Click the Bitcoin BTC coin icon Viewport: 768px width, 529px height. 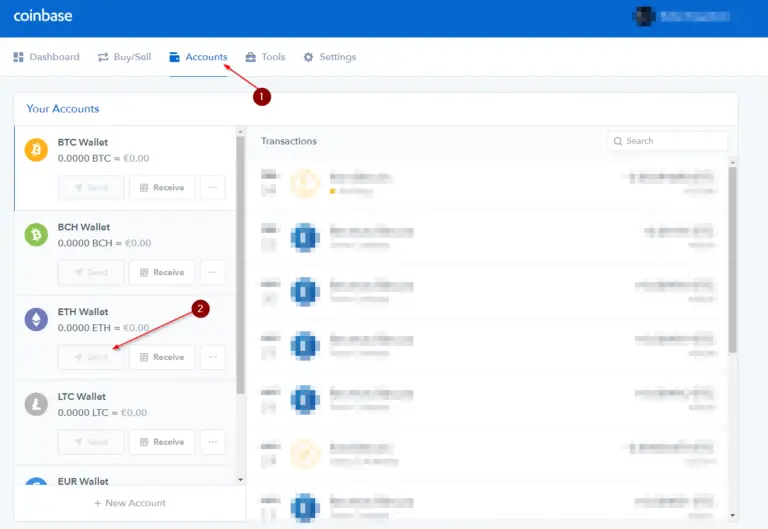click(x=36, y=150)
